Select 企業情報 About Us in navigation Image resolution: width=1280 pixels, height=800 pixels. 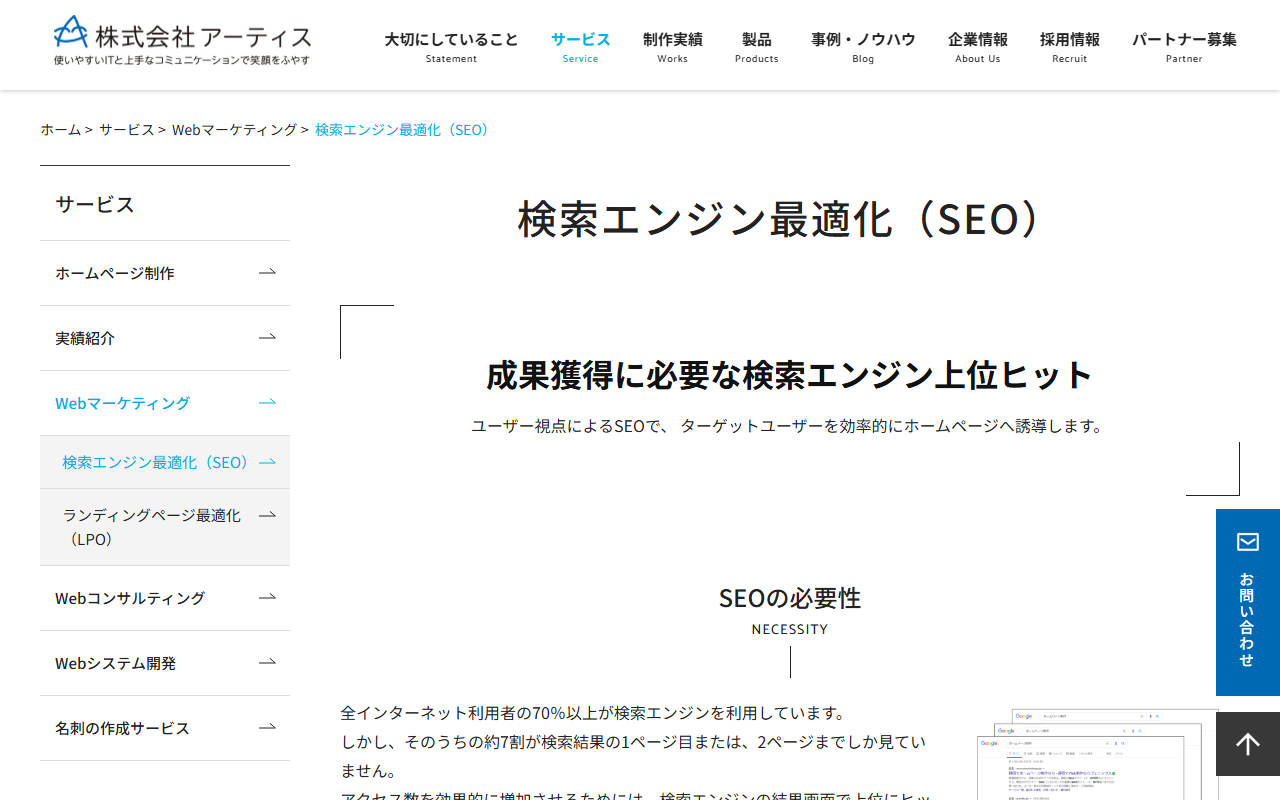point(977,45)
